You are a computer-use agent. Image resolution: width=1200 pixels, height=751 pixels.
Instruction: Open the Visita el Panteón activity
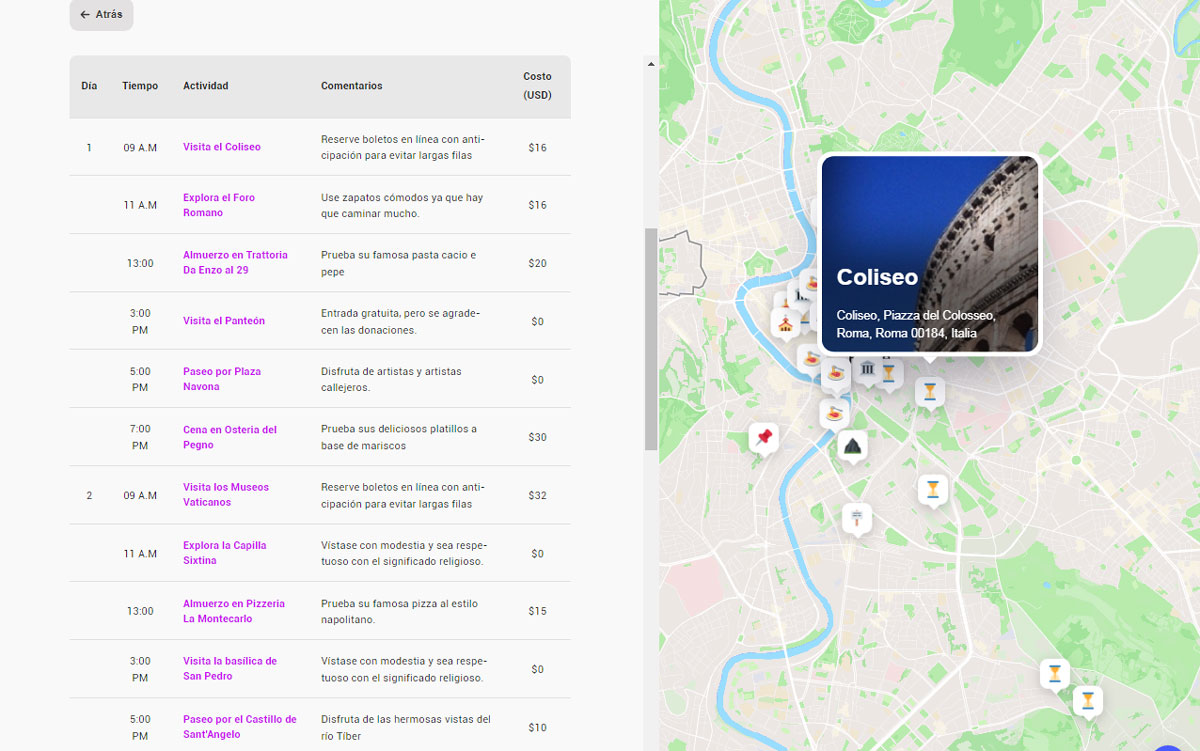[x=223, y=321]
